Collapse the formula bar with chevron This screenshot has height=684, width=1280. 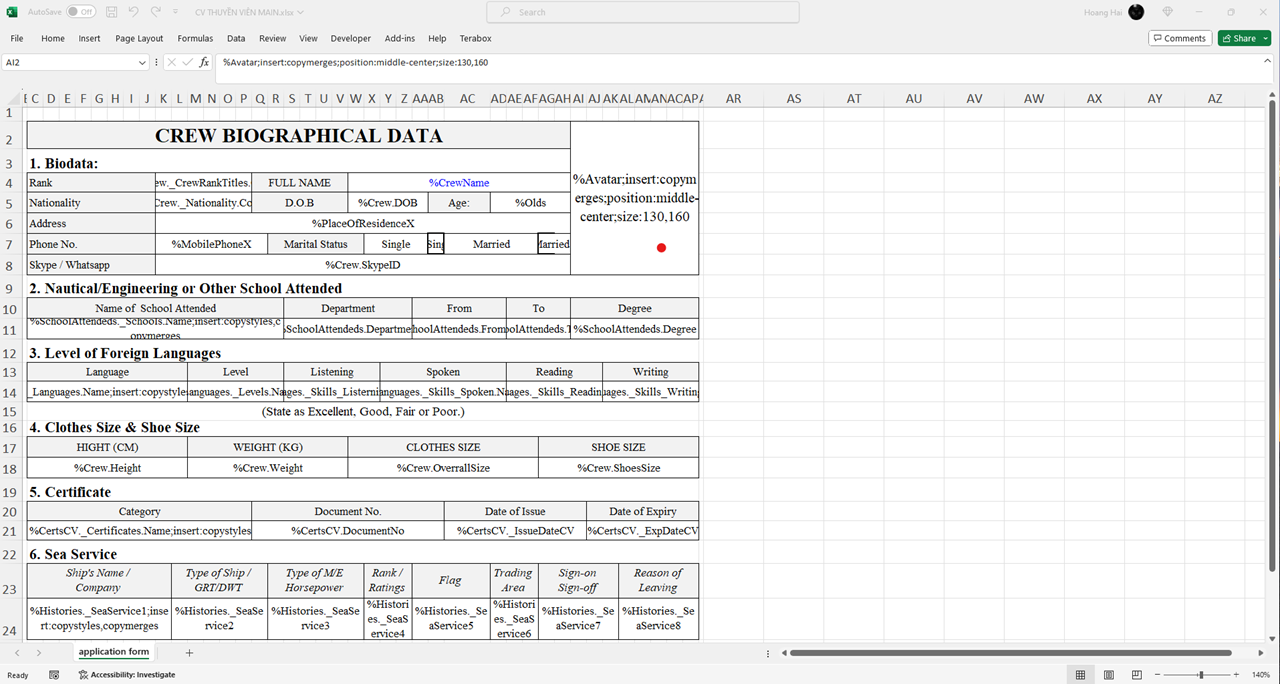pos(1265,63)
